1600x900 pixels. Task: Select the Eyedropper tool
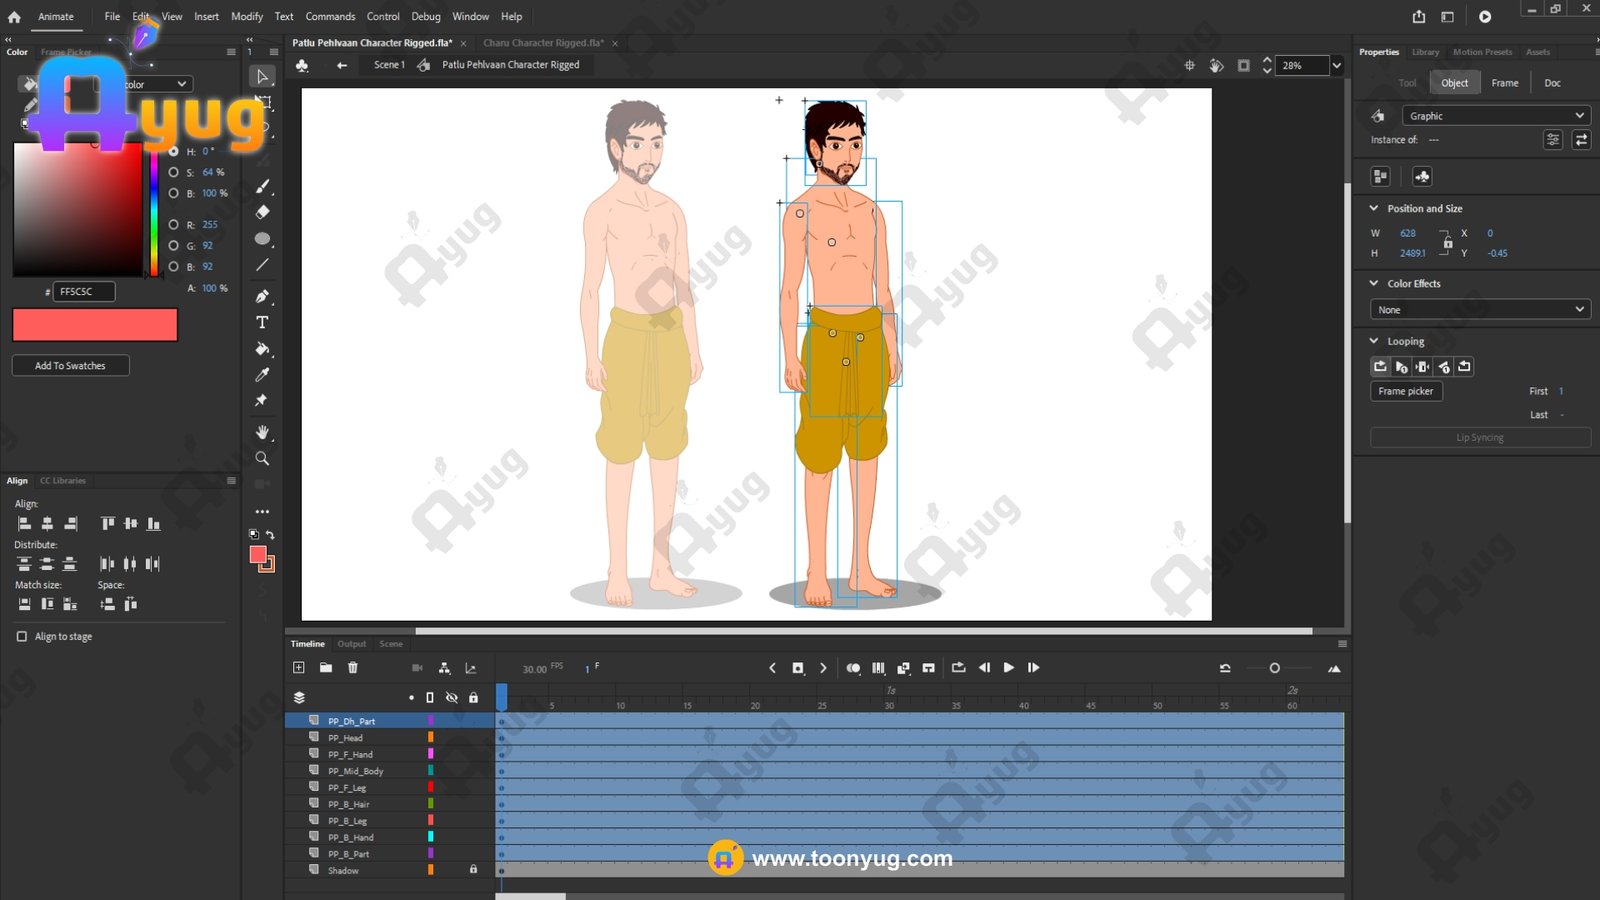[x=262, y=375]
